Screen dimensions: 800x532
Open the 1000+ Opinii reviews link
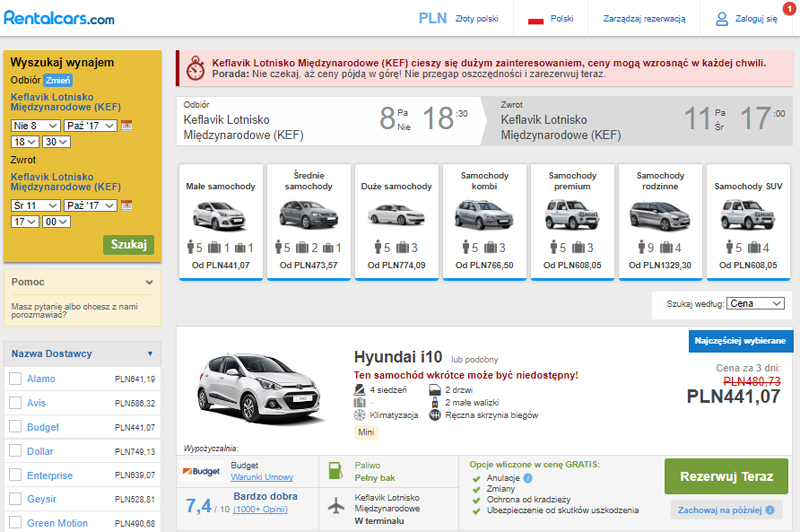tap(260, 509)
